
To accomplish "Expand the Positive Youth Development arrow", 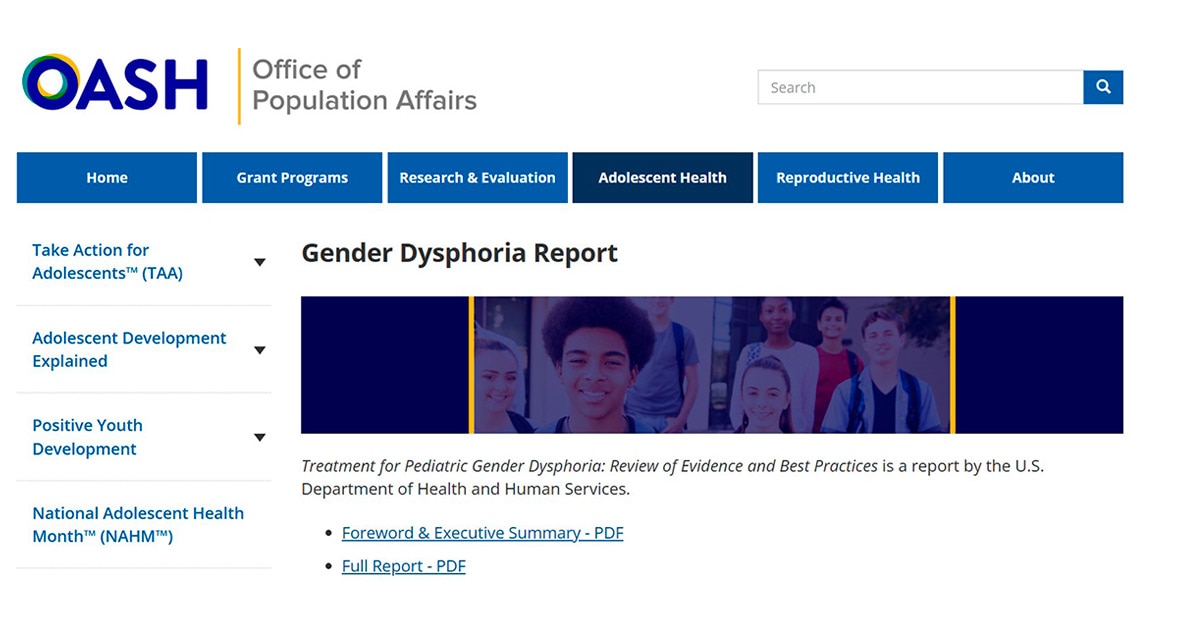I will (259, 437).
